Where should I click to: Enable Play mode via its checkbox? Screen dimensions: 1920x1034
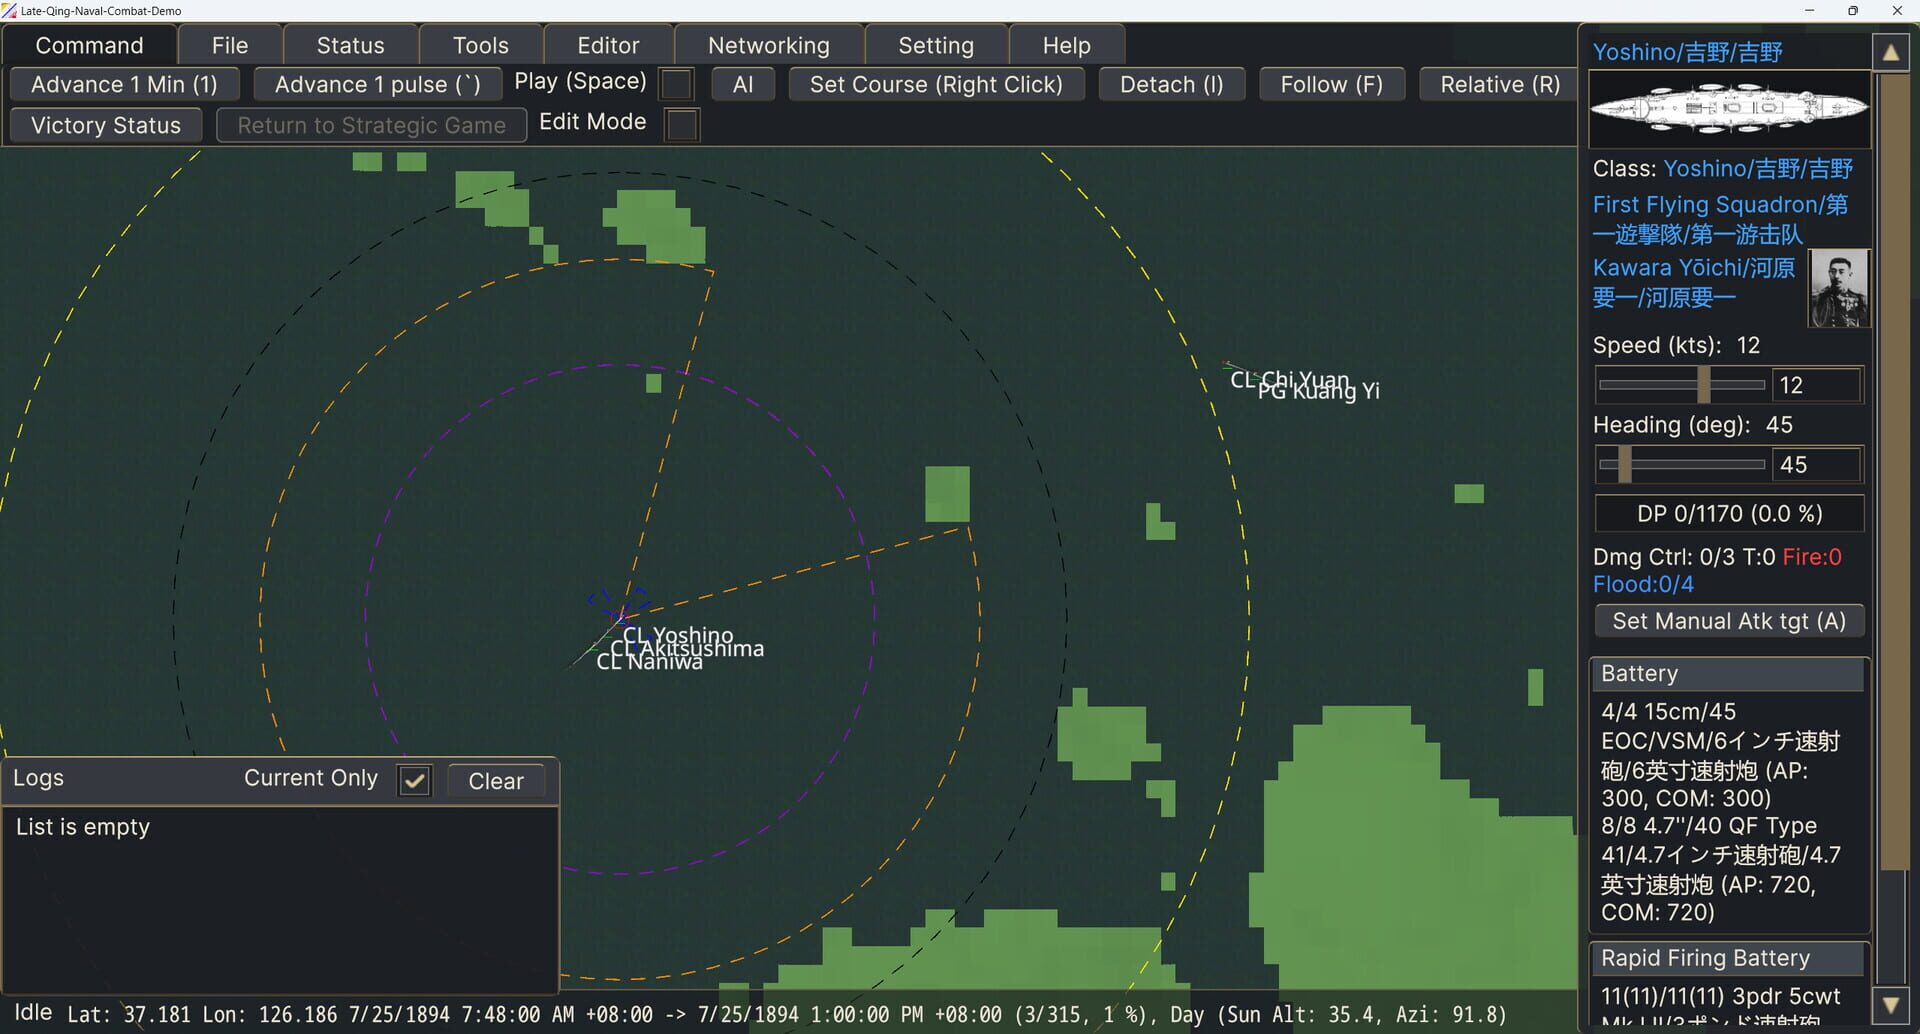tap(676, 84)
